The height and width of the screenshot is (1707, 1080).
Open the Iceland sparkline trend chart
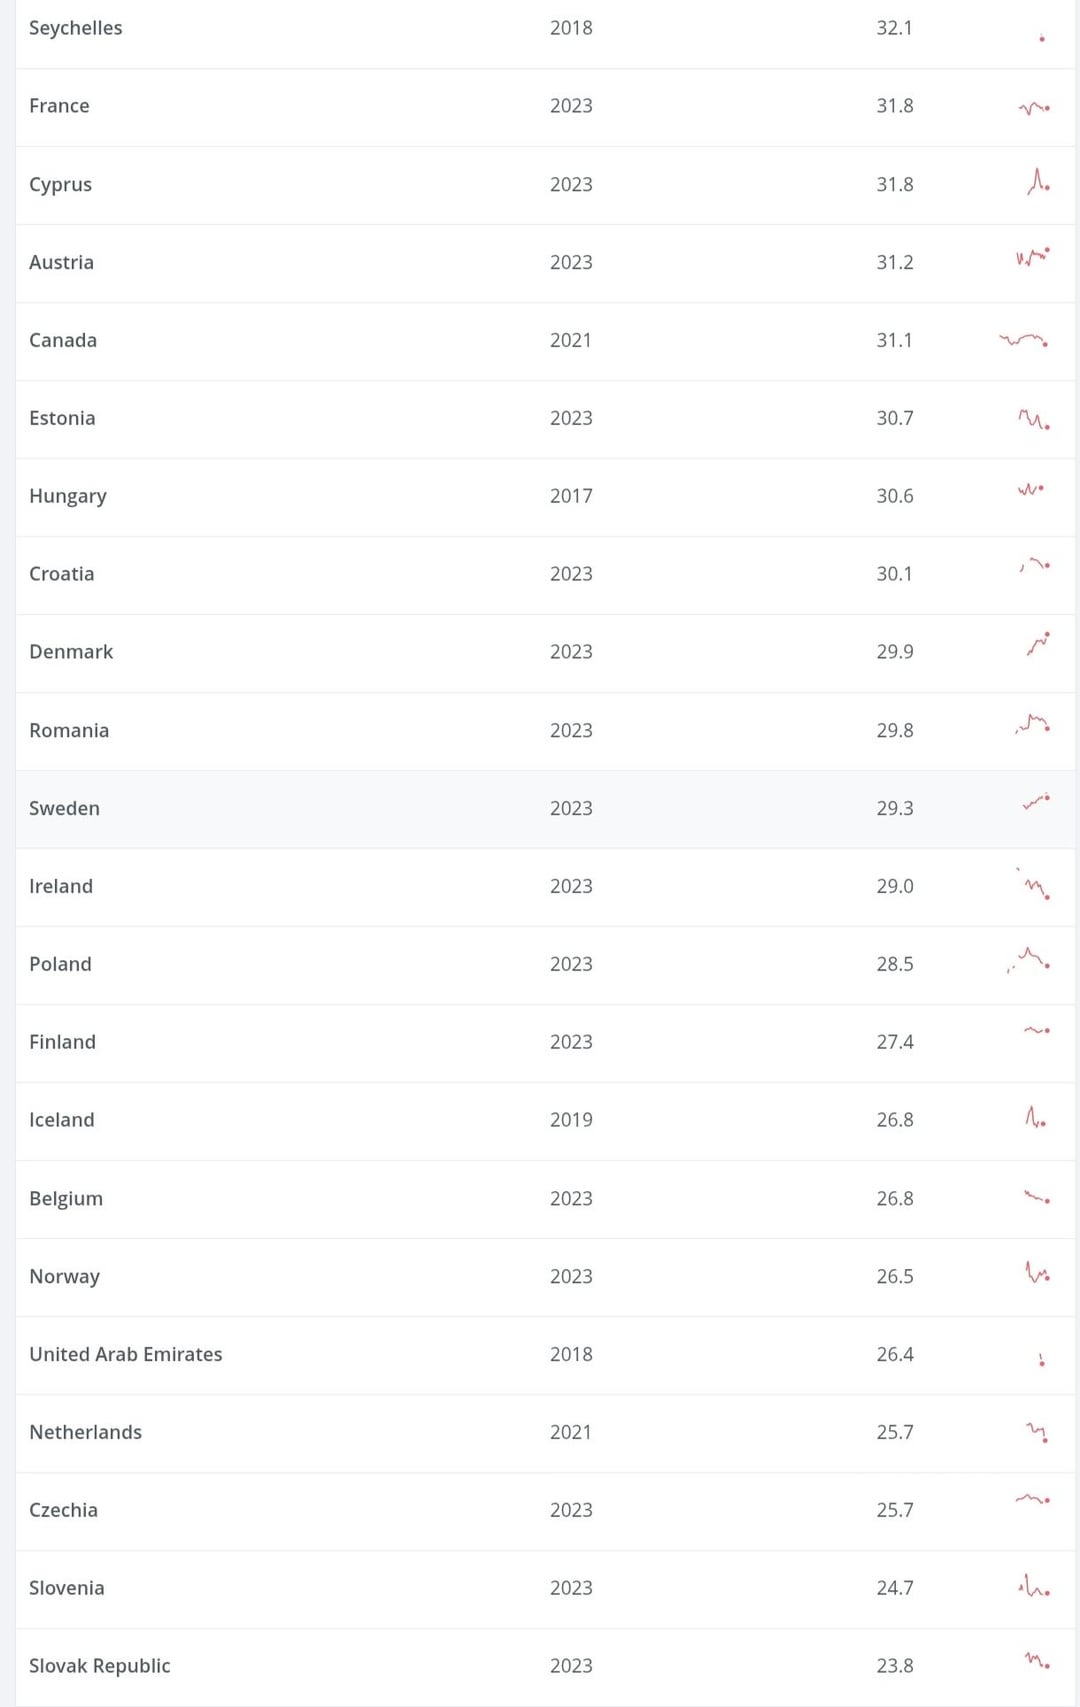1035,1118
